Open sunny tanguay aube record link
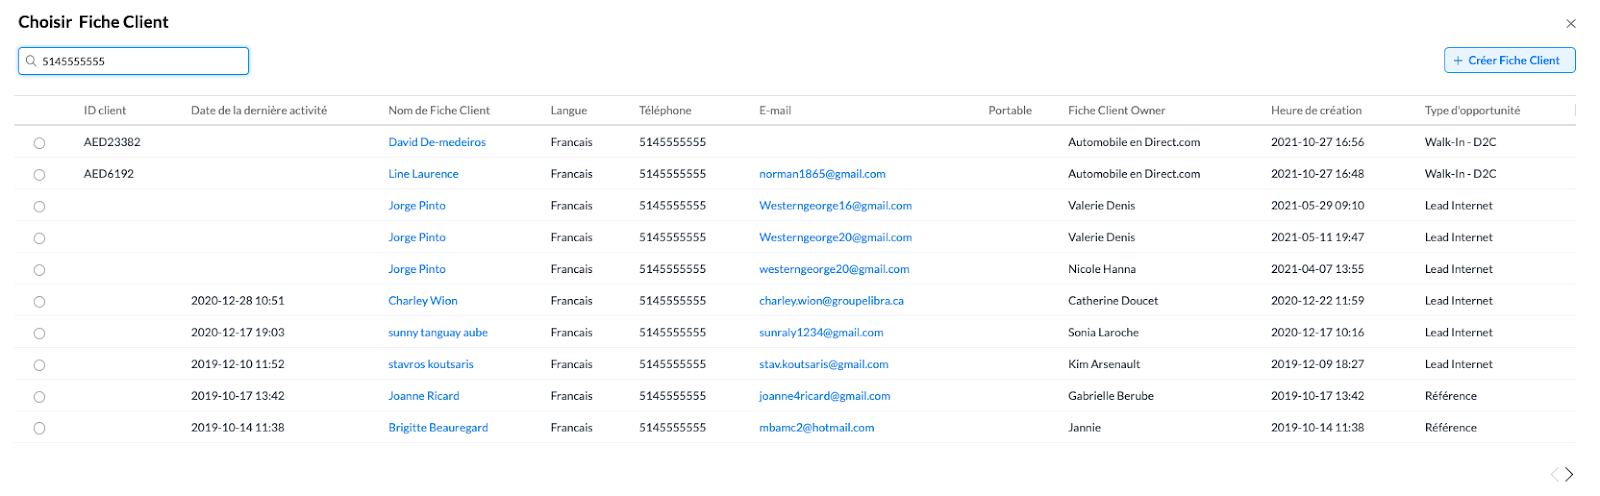The width and height of the screenshot is (1600, 496). [x=438, y=333]
